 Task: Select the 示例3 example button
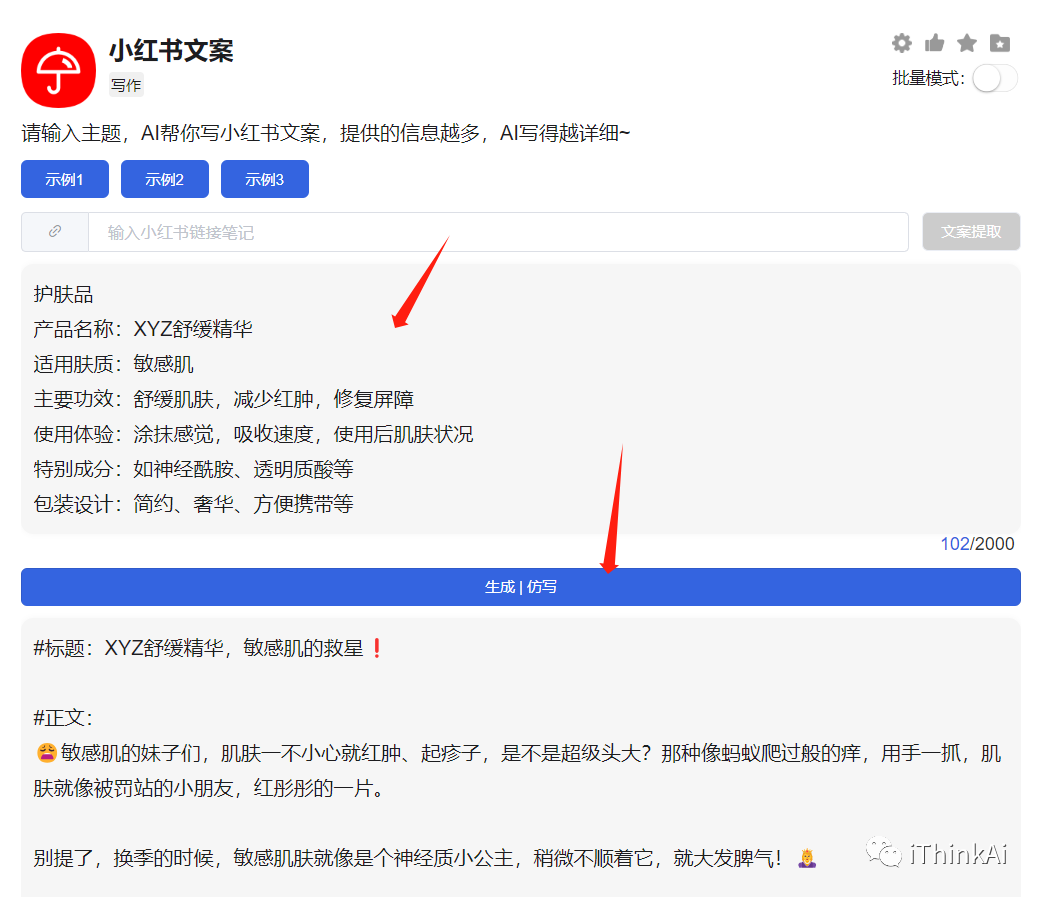click(264, 179)
